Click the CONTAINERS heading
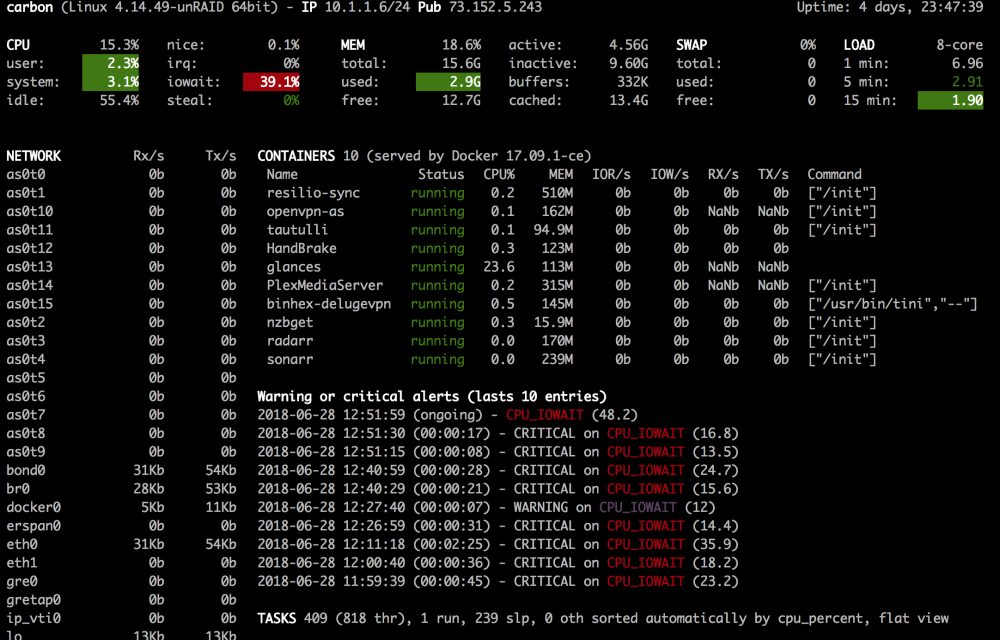Viewport: 1000px width, 640px height. (x=296, y=156)
